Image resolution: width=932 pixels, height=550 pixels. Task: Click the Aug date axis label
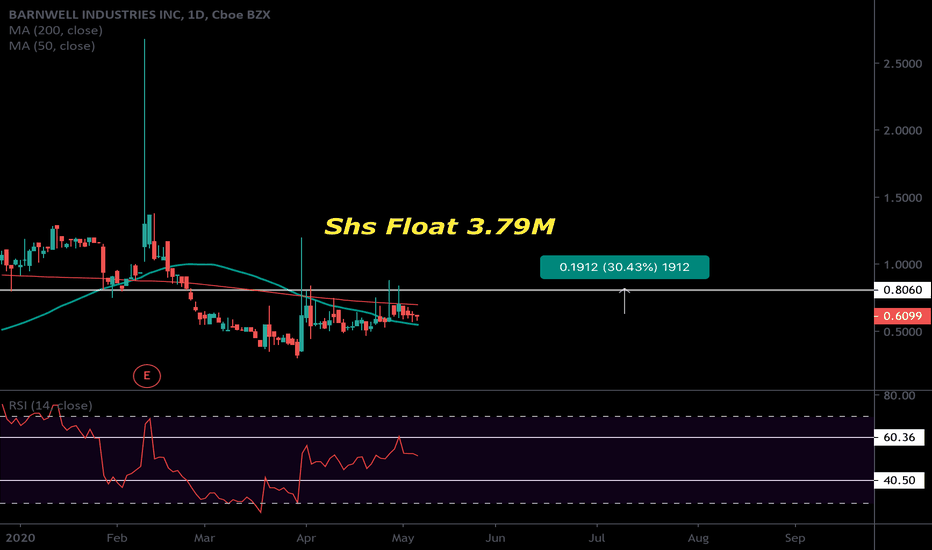click(x=698, y=538)
